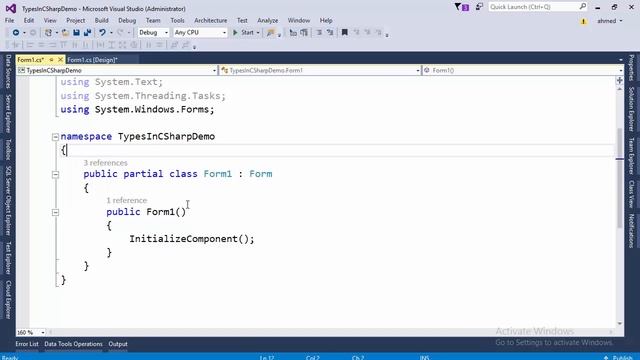This screenshot has width=640, height=360.
Task: Open the Test Explorer side panel
Action: (8, 258)
